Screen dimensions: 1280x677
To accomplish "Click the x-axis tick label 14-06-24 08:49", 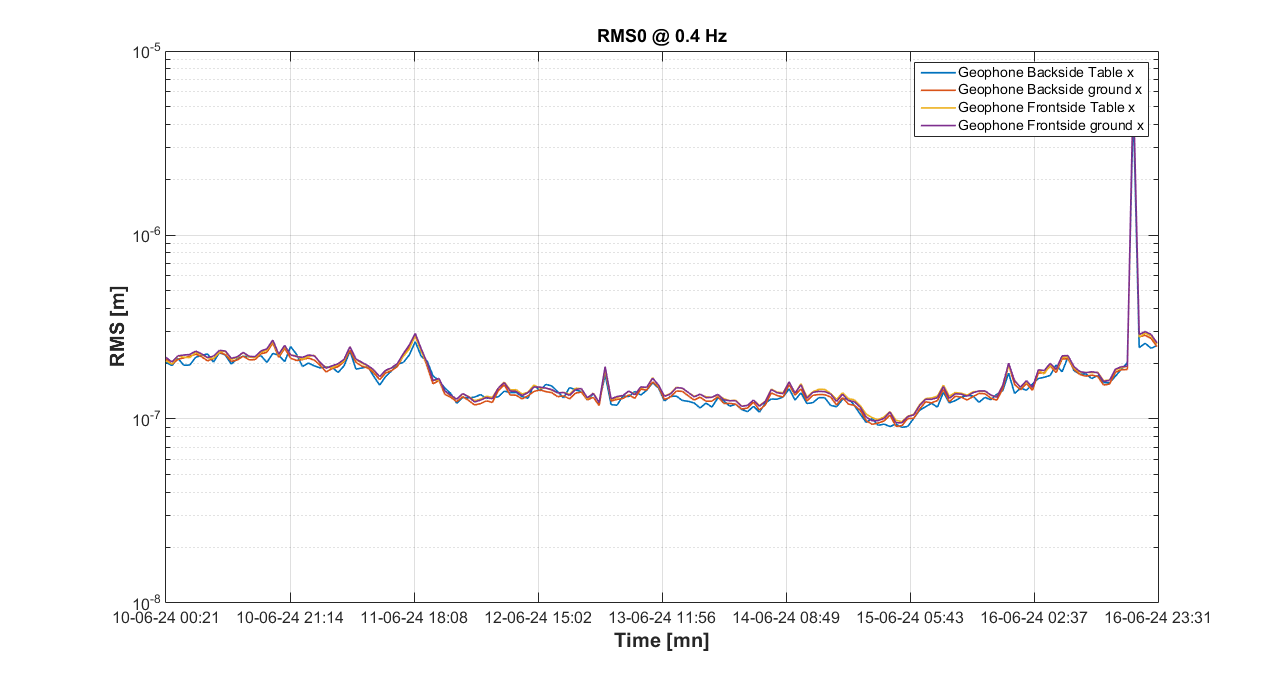I will coord(786,618).
